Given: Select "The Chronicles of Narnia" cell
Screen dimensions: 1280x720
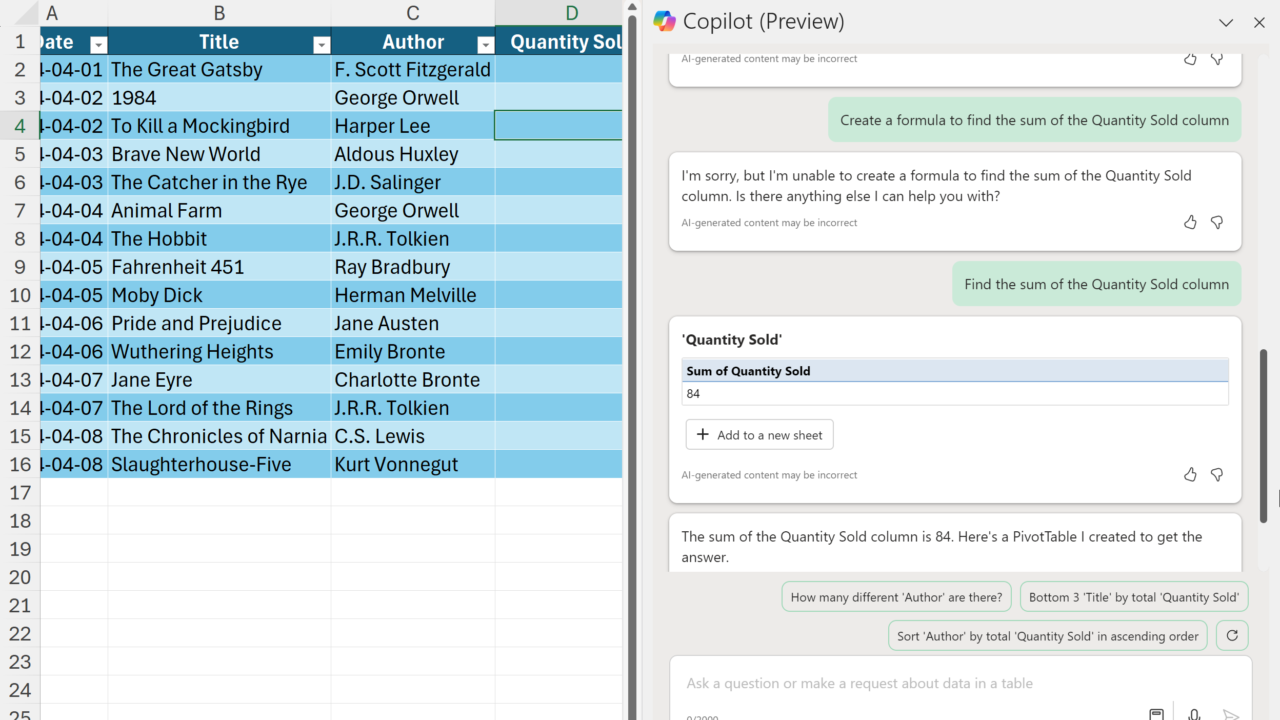Looking at the screenshot, I should 220,436.
